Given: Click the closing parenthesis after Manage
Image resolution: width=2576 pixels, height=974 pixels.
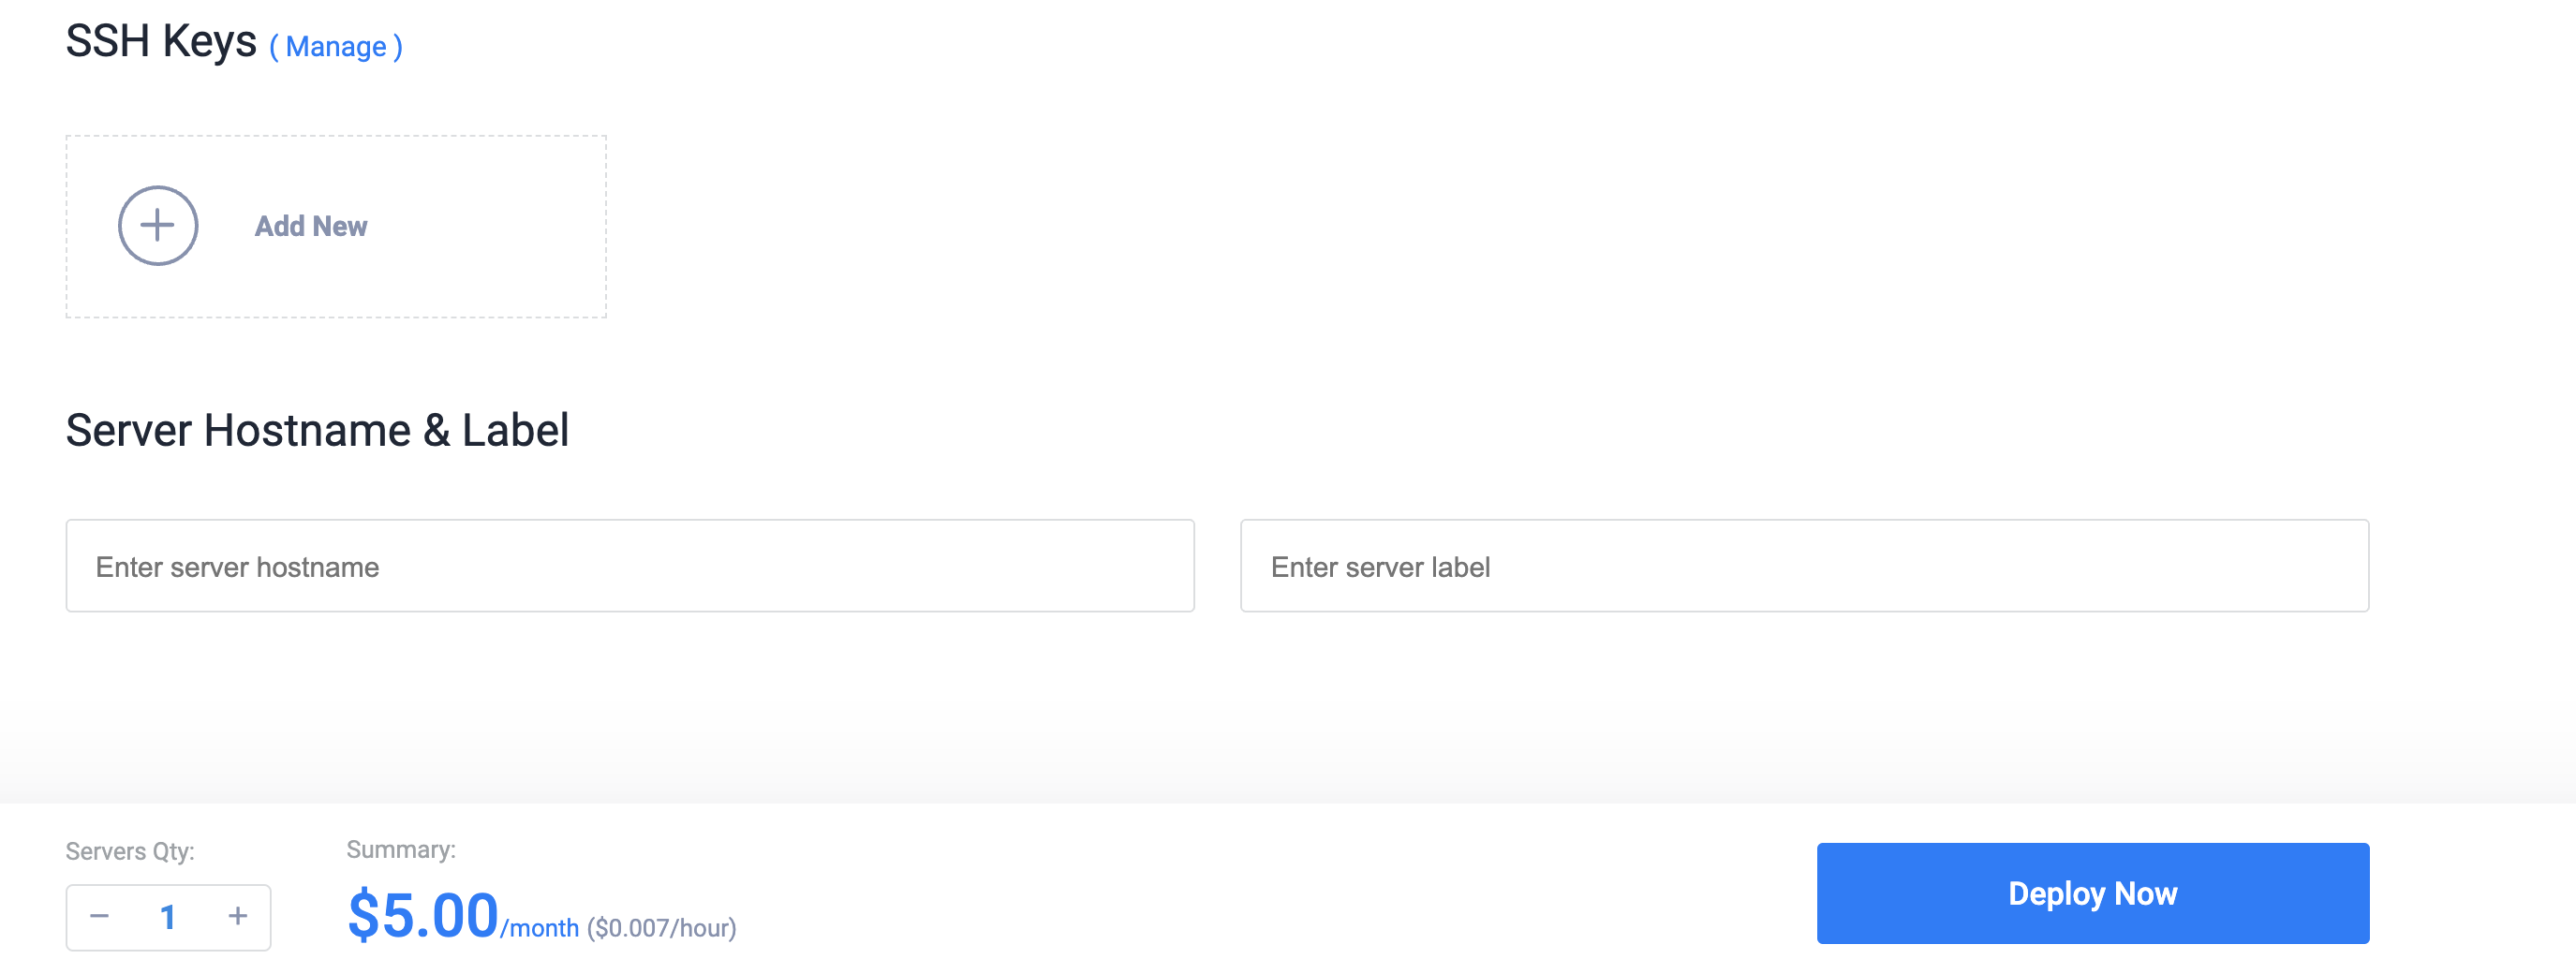Looking at the screenshot, I should pos(398,47).
